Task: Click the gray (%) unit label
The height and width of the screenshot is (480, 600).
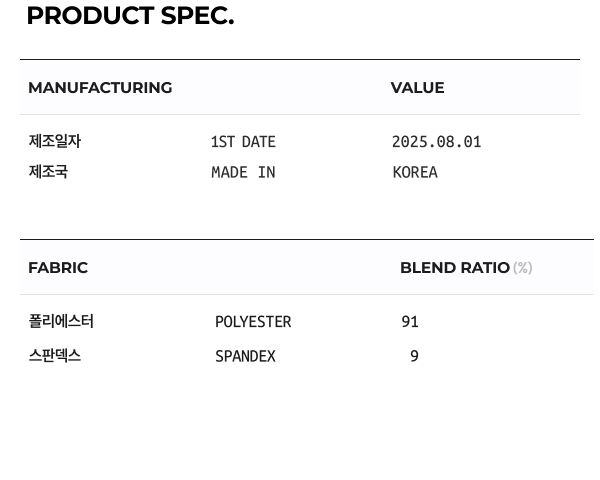Action: [523, 268]
